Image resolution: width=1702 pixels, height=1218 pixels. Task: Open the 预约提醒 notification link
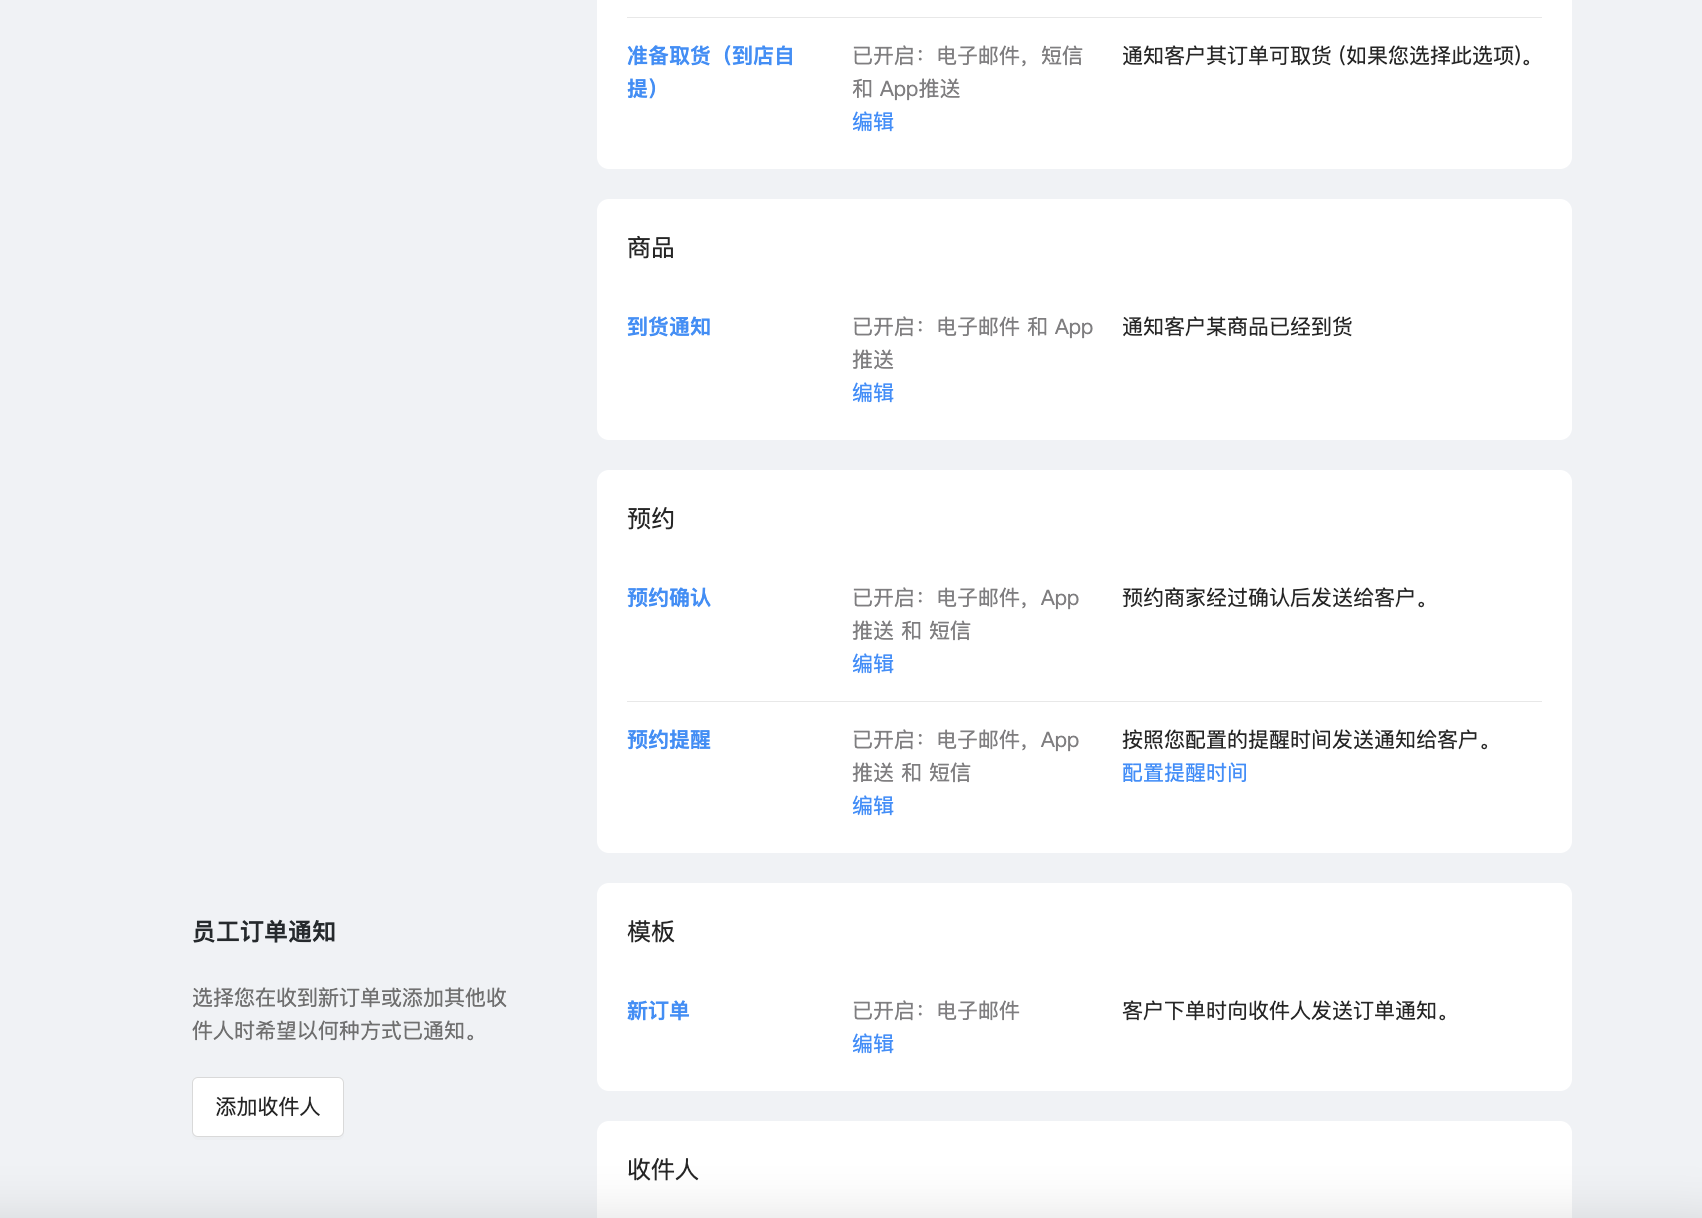[668, 740]
